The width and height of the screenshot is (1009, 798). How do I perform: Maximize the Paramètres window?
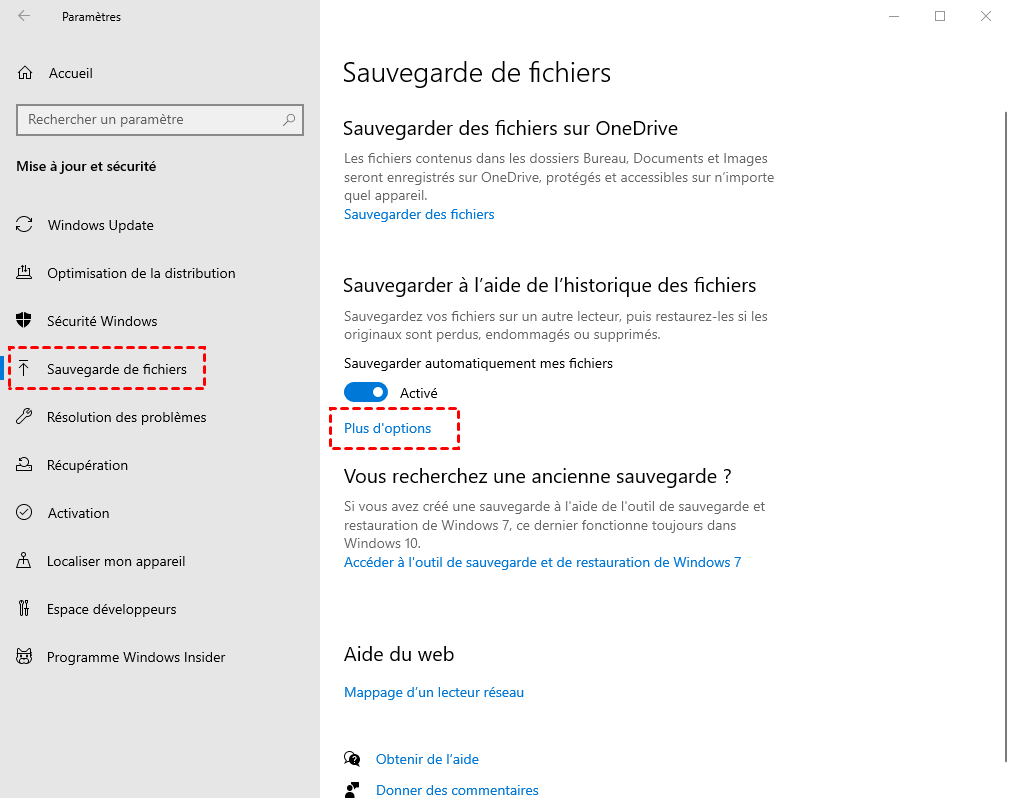(940, 16)
